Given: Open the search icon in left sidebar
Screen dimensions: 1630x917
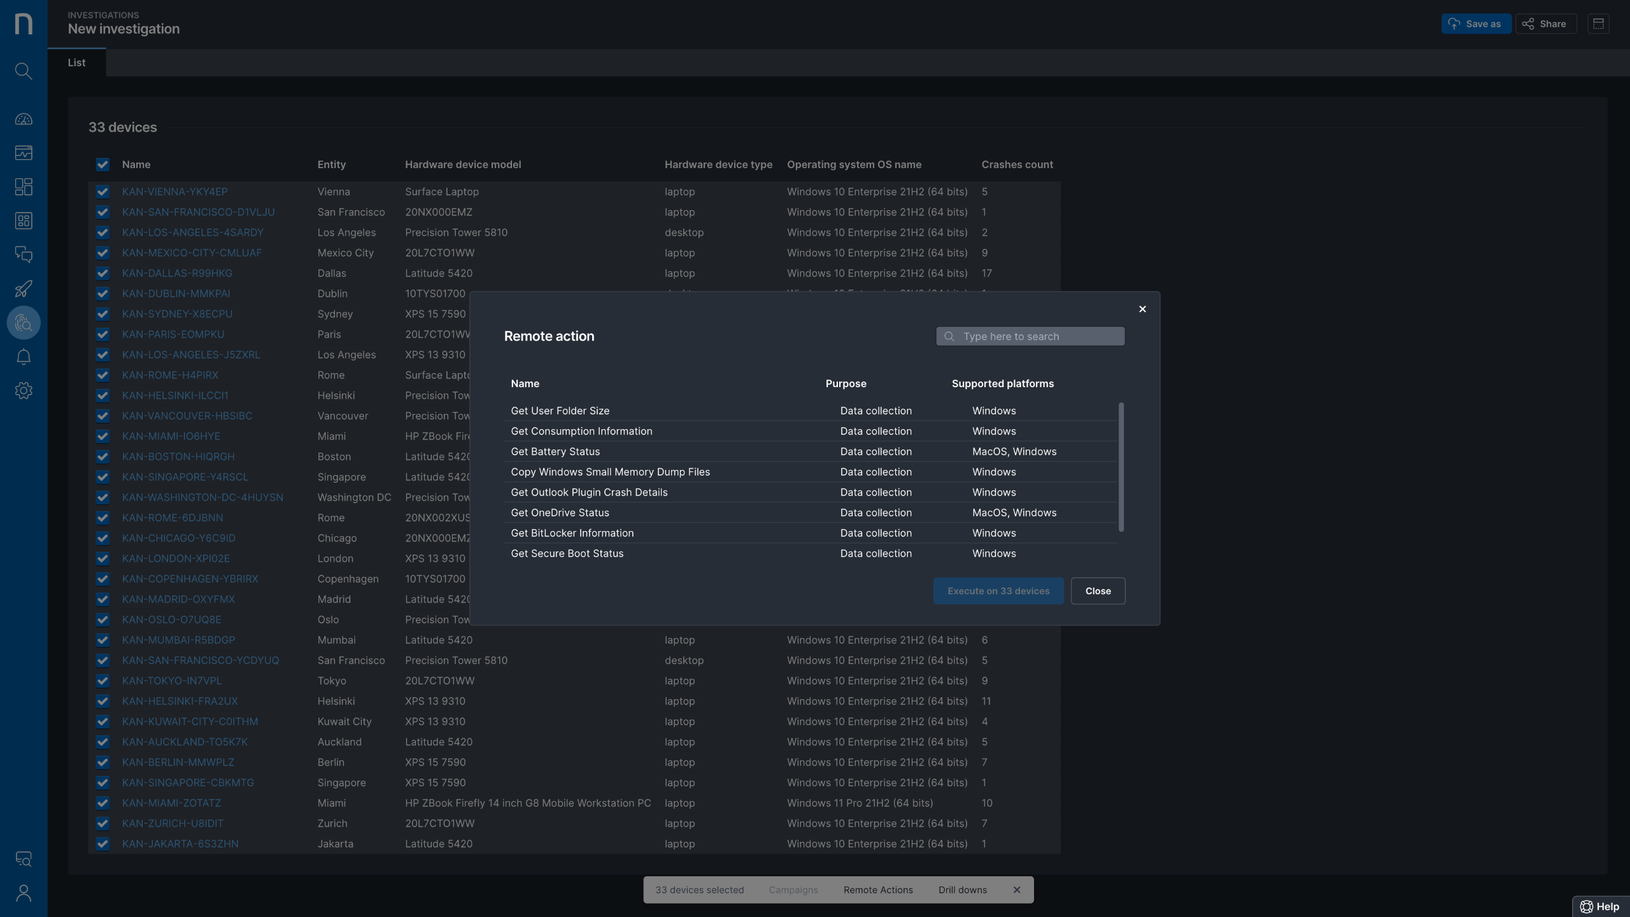Looking at the screenshot, I should [x=23, y=71].
